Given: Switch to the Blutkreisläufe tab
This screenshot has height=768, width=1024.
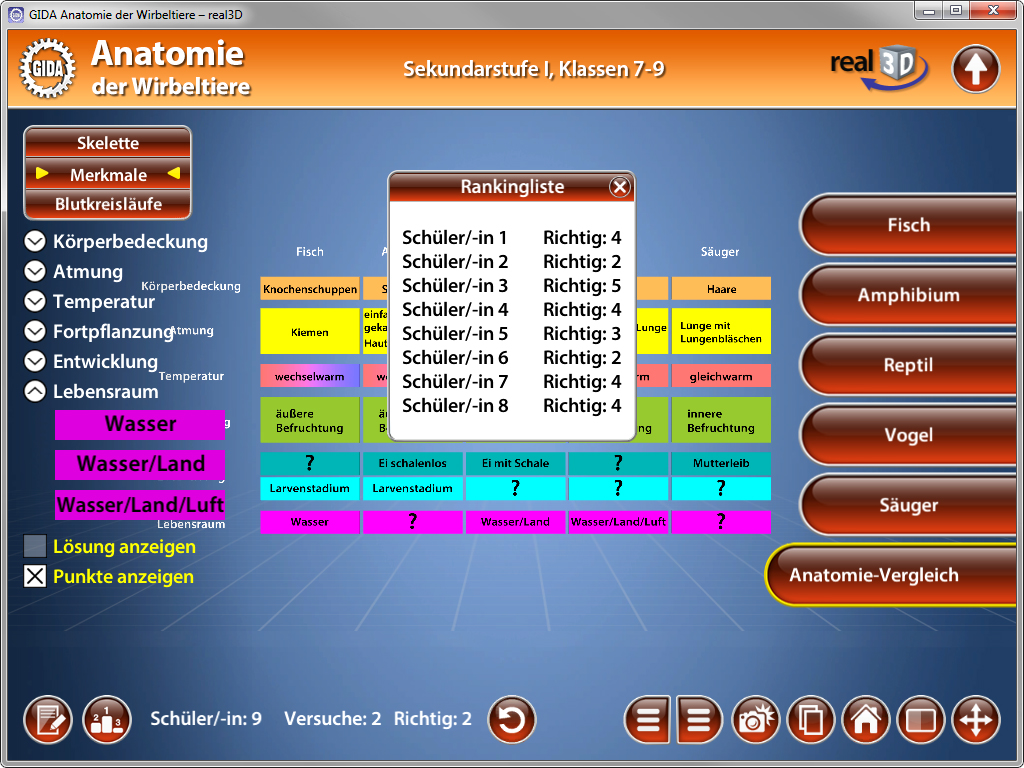Looking at the screenshot, I should tap(108, 204).
